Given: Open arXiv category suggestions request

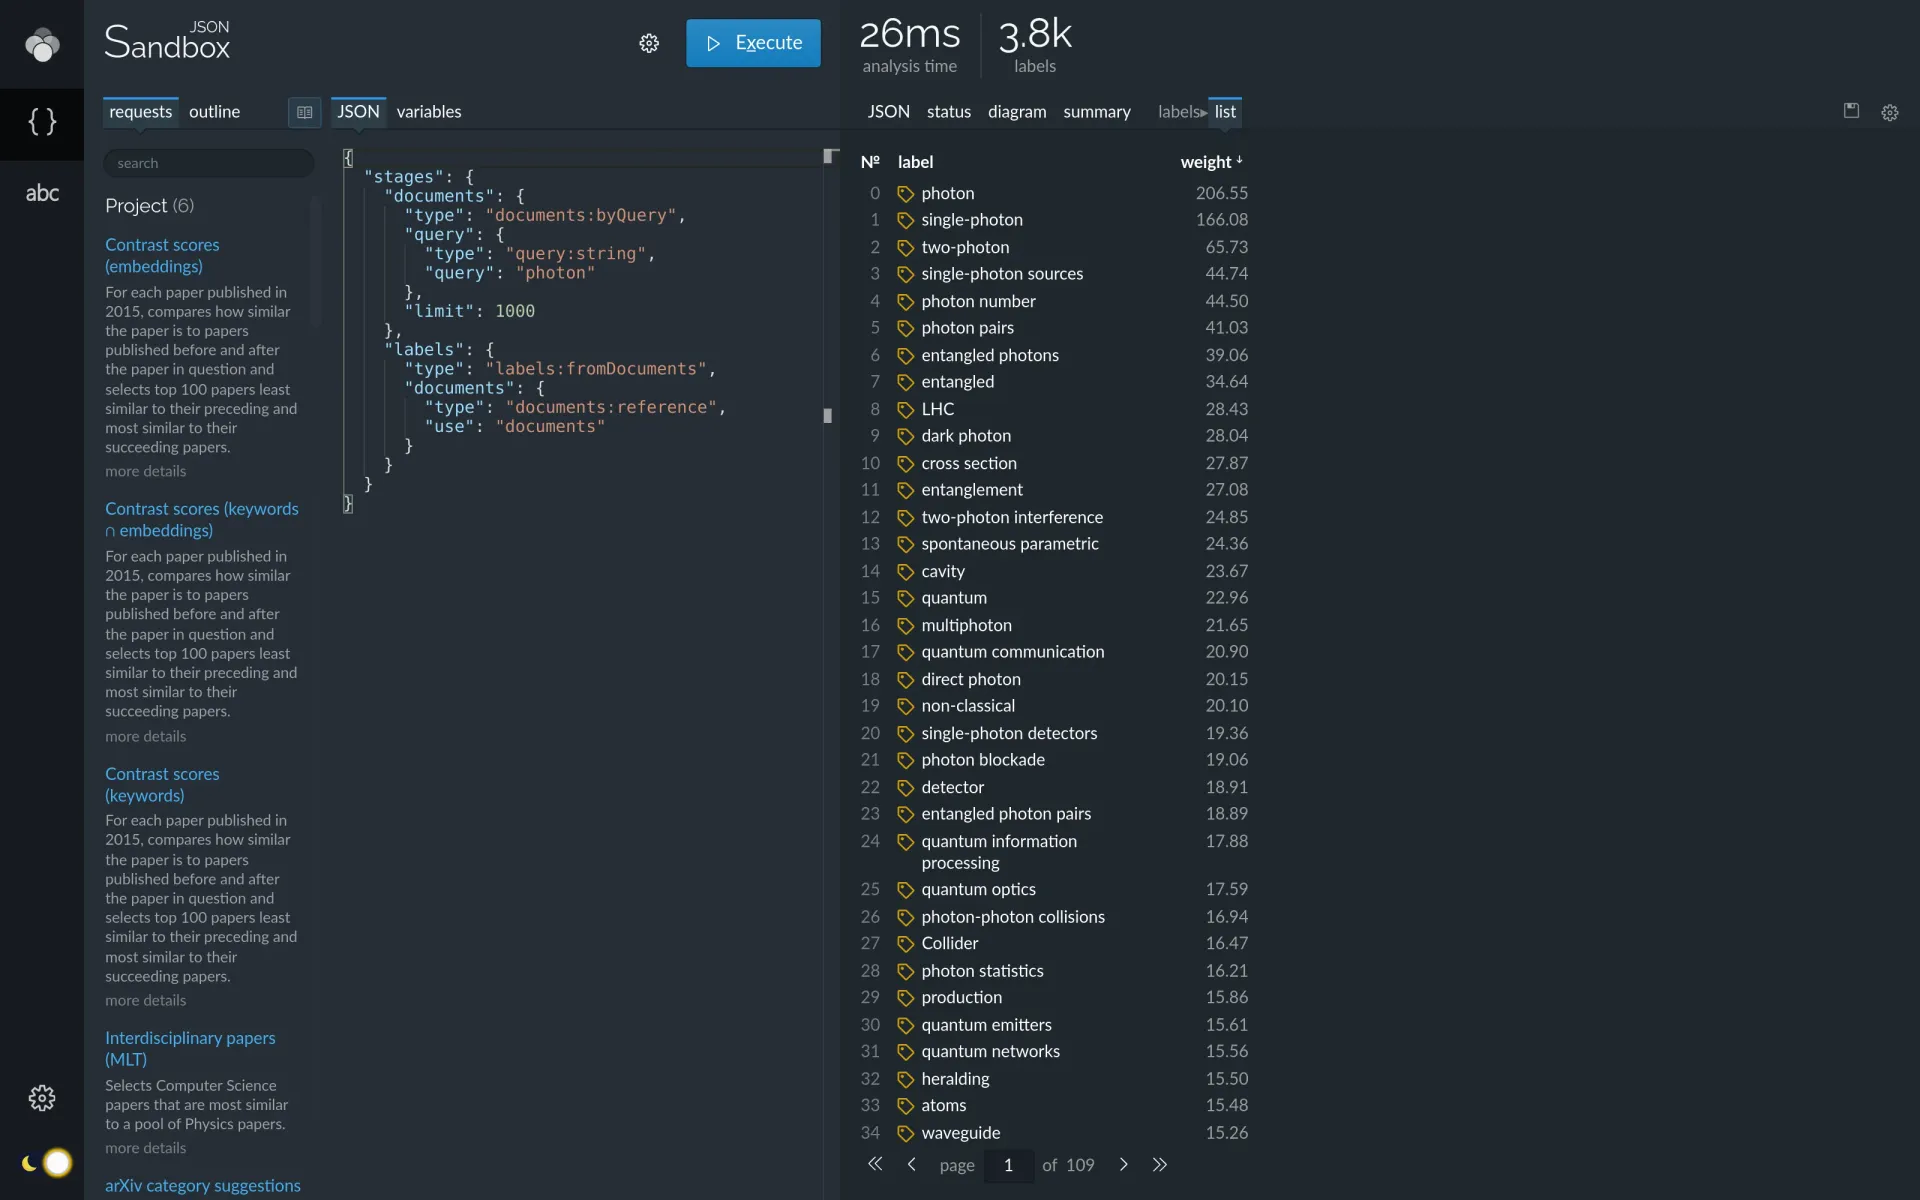Looking at the screenshot, I should 202,1185.
